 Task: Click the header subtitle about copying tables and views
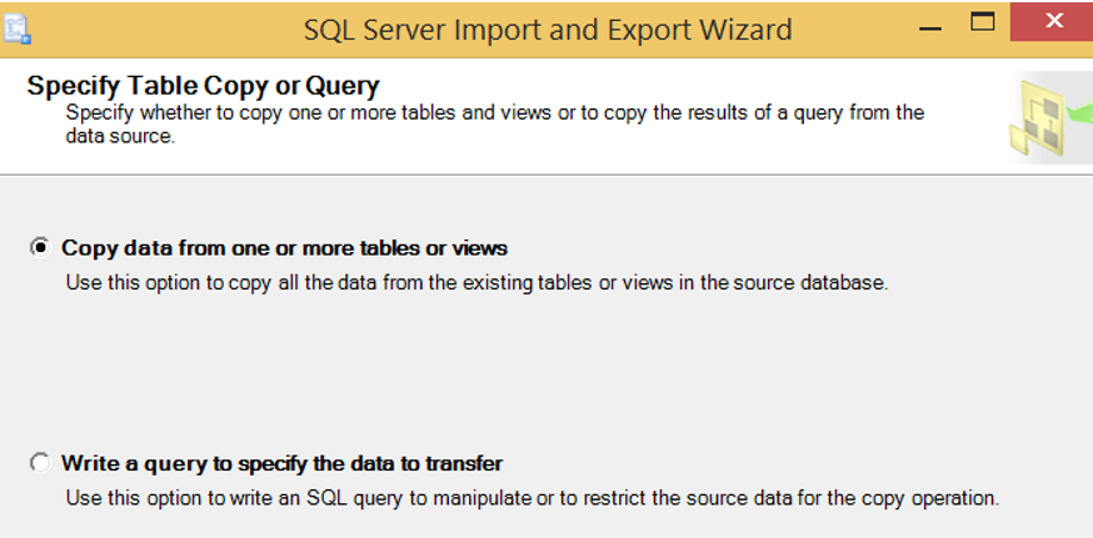[x=495, y=124]
